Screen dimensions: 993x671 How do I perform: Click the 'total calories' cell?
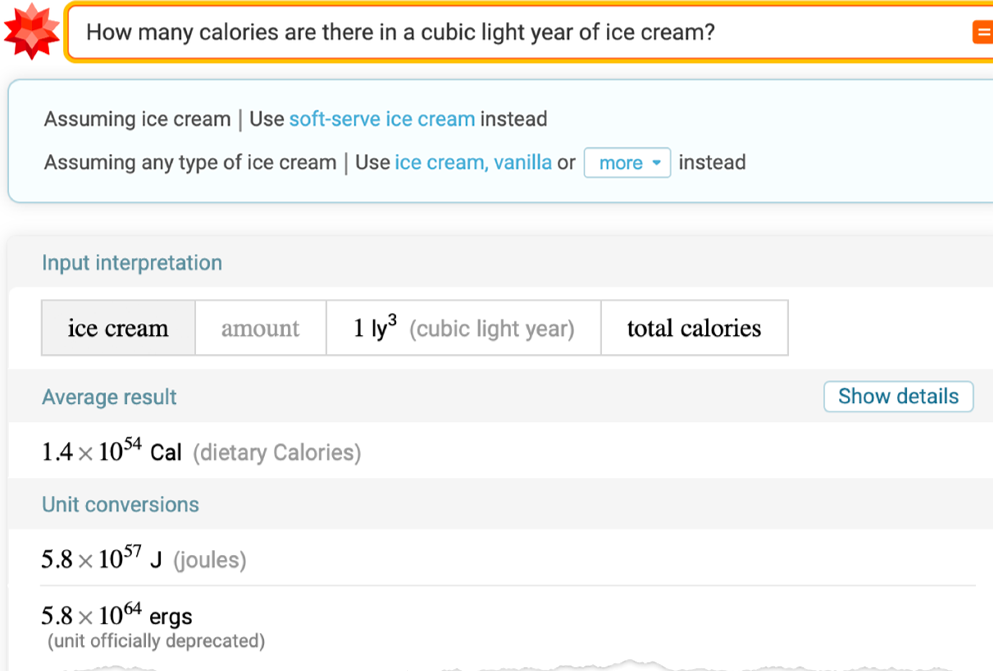tap(694, 328)
